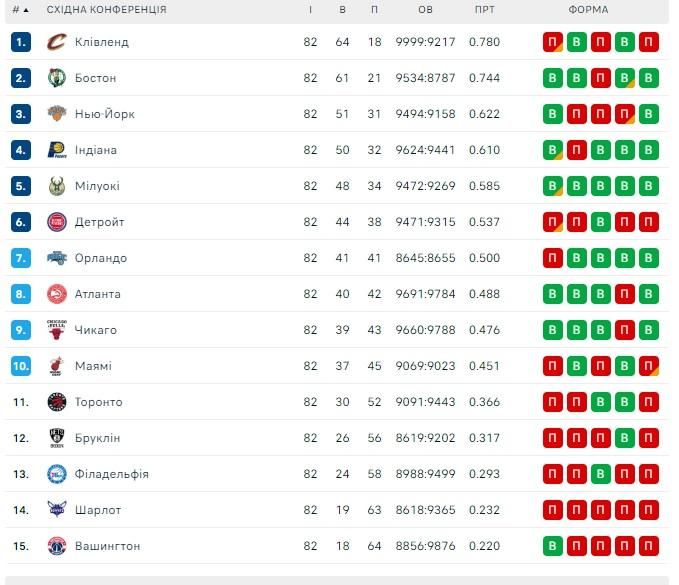Click the Detroit Pistons team logo
This screenshot has height=585, width=679.
tap(56, 222)
